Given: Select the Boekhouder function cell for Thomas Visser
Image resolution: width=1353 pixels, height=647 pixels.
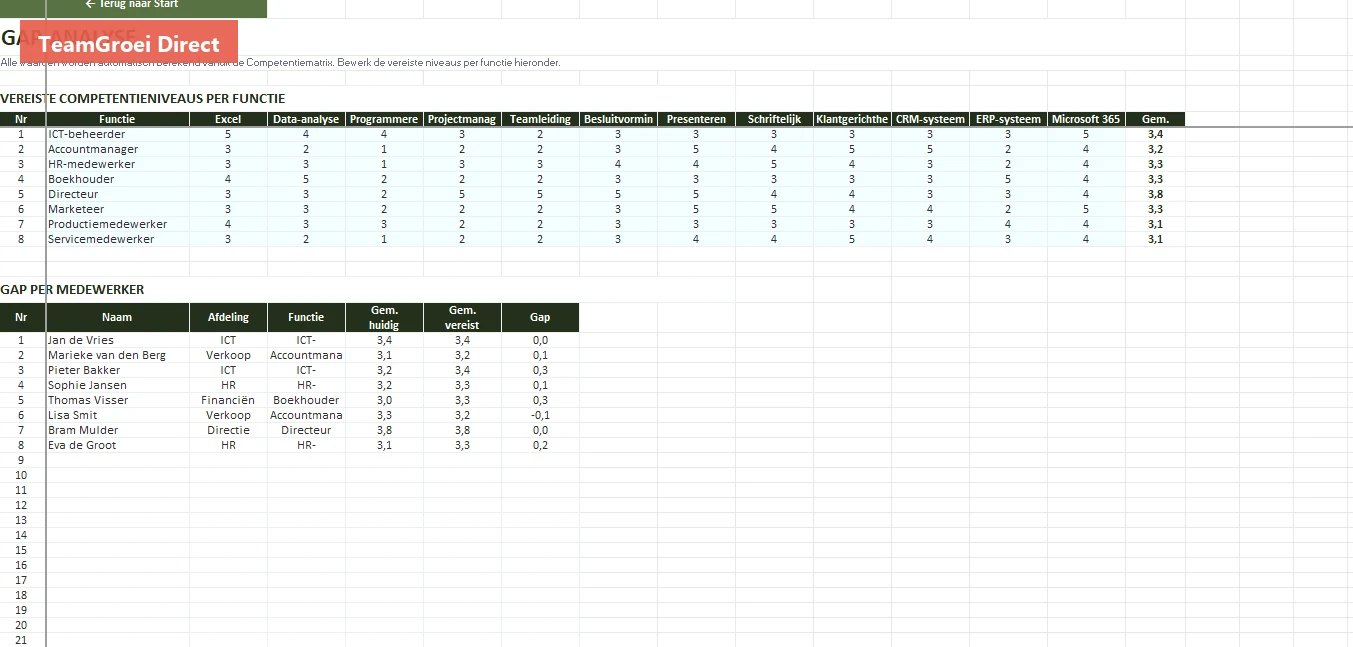Looking at the screenshot, I should pos(306,400).
